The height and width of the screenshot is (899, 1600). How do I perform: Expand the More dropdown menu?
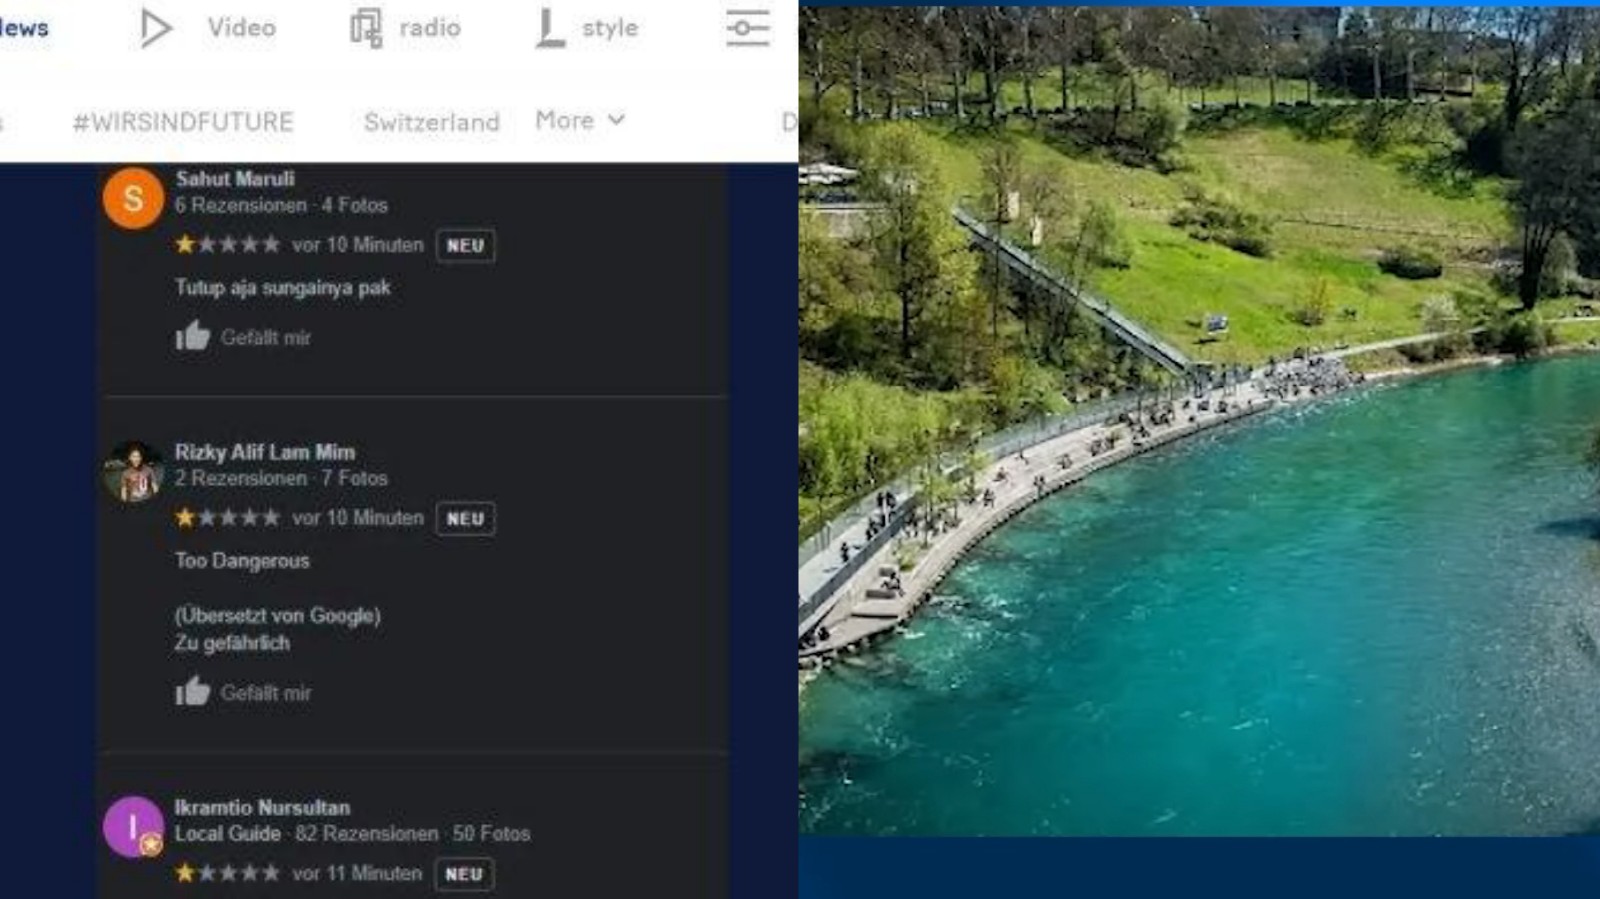(x=580, y=120)
